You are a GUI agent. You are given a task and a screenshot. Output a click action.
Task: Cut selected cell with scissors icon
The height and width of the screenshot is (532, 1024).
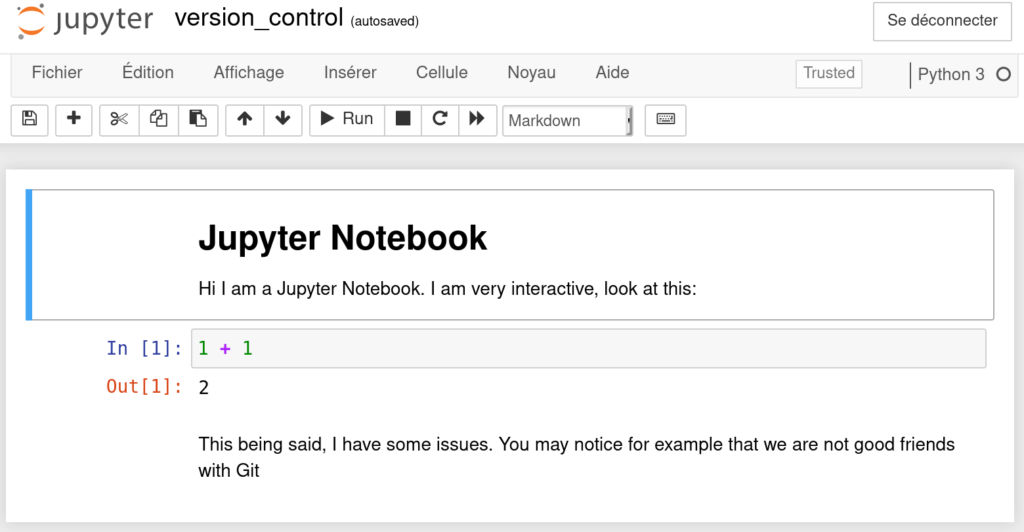(x=119, y=119)
